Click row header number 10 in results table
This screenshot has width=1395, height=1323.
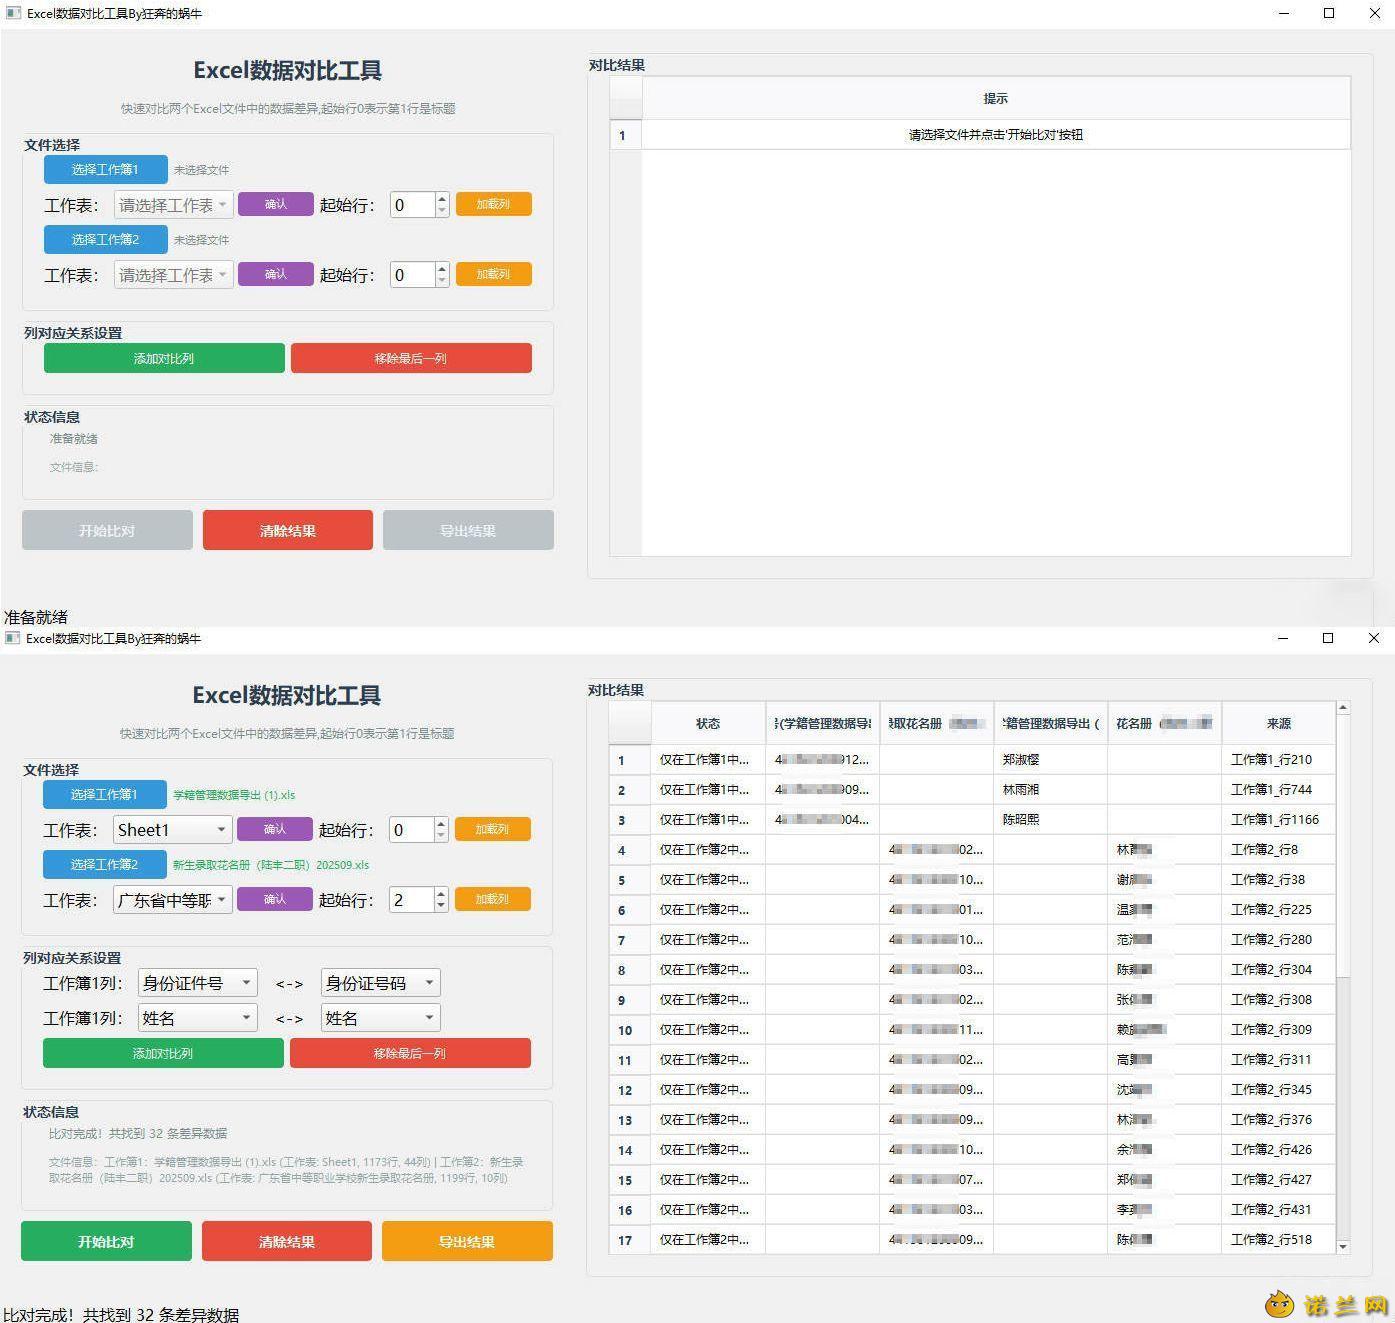[x=630, y=1030]
